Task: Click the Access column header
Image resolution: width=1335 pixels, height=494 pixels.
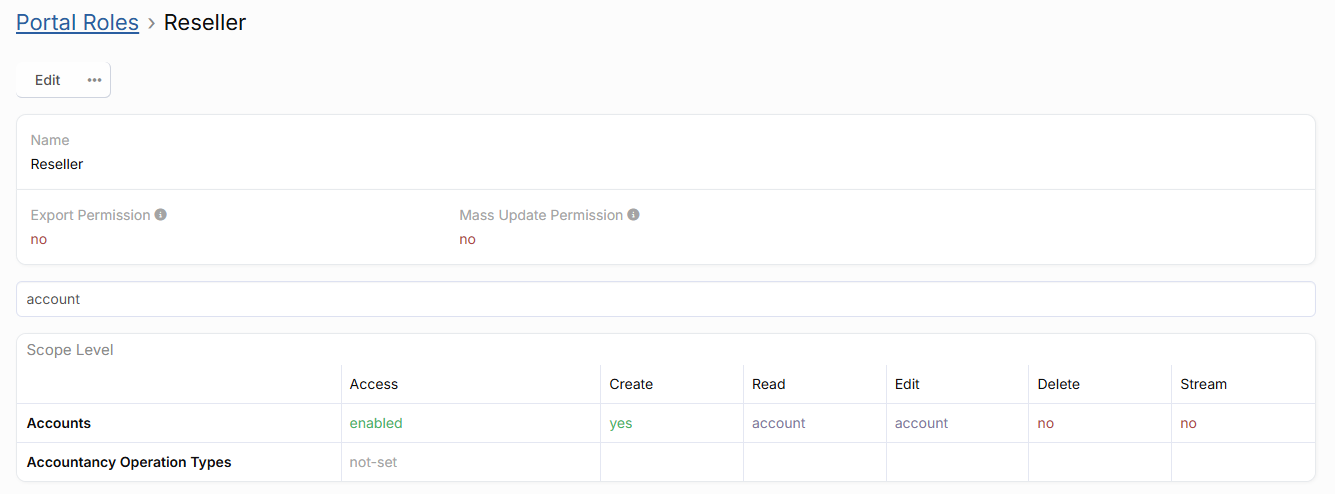Action: [374, 384]
